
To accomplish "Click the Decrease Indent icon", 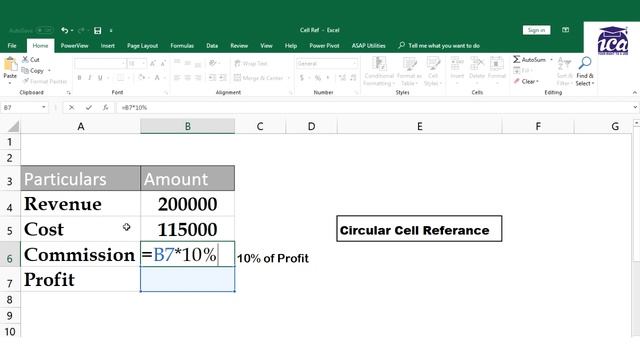I will tap(212, 78).
